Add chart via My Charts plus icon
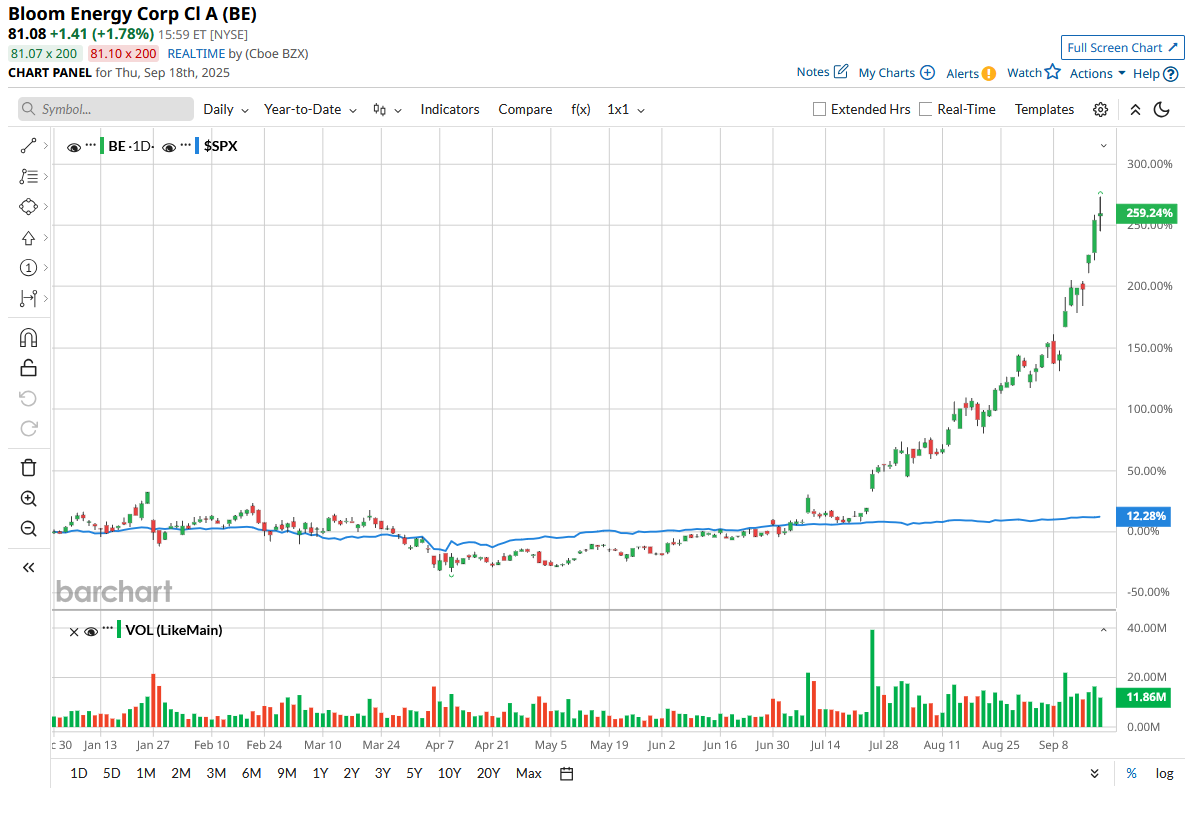The width and height of the screenshot is (1187, 813). [927, 73]
